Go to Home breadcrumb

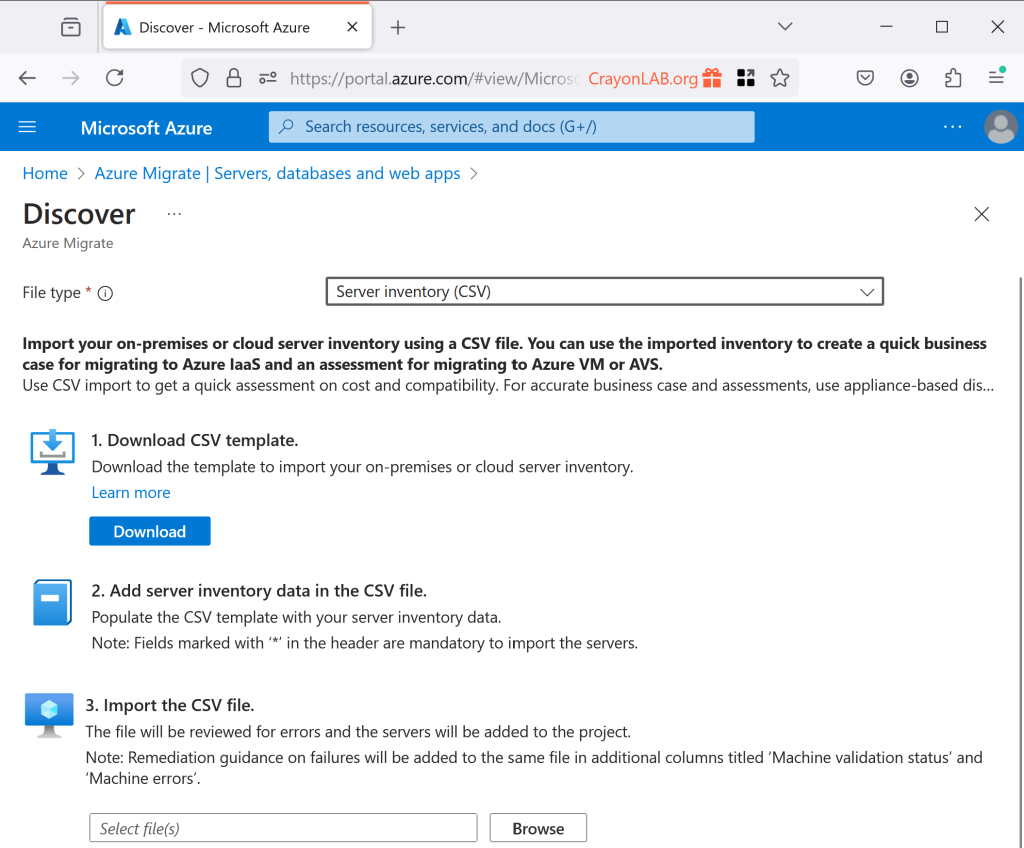click(x=45, y=173)
